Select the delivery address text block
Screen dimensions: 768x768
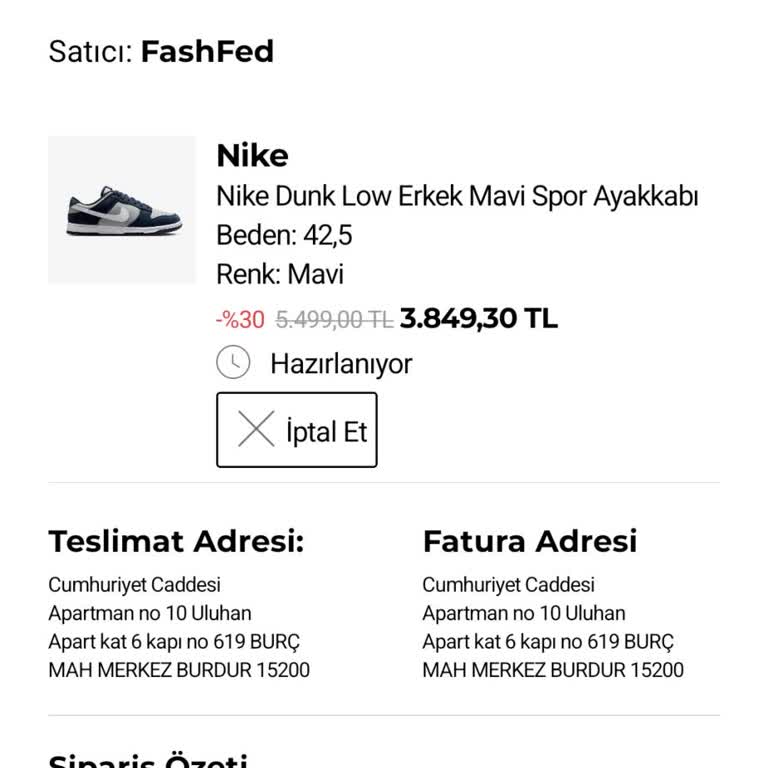[x=179, y=627]
